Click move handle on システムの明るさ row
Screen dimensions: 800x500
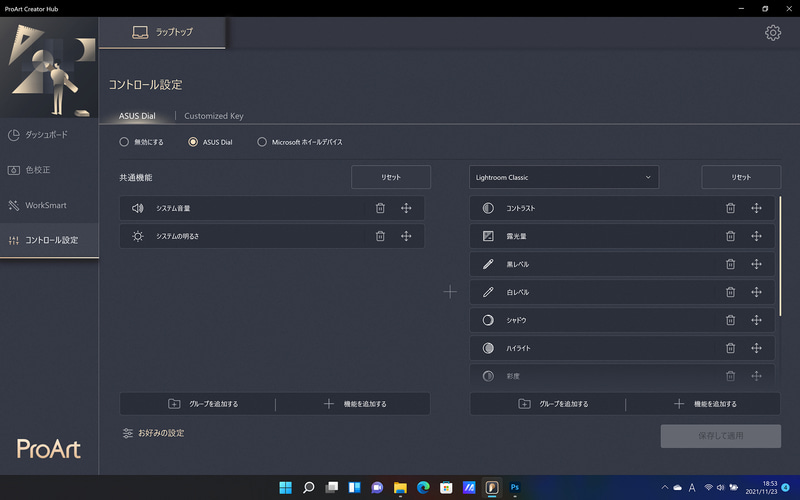pos(406,236)
